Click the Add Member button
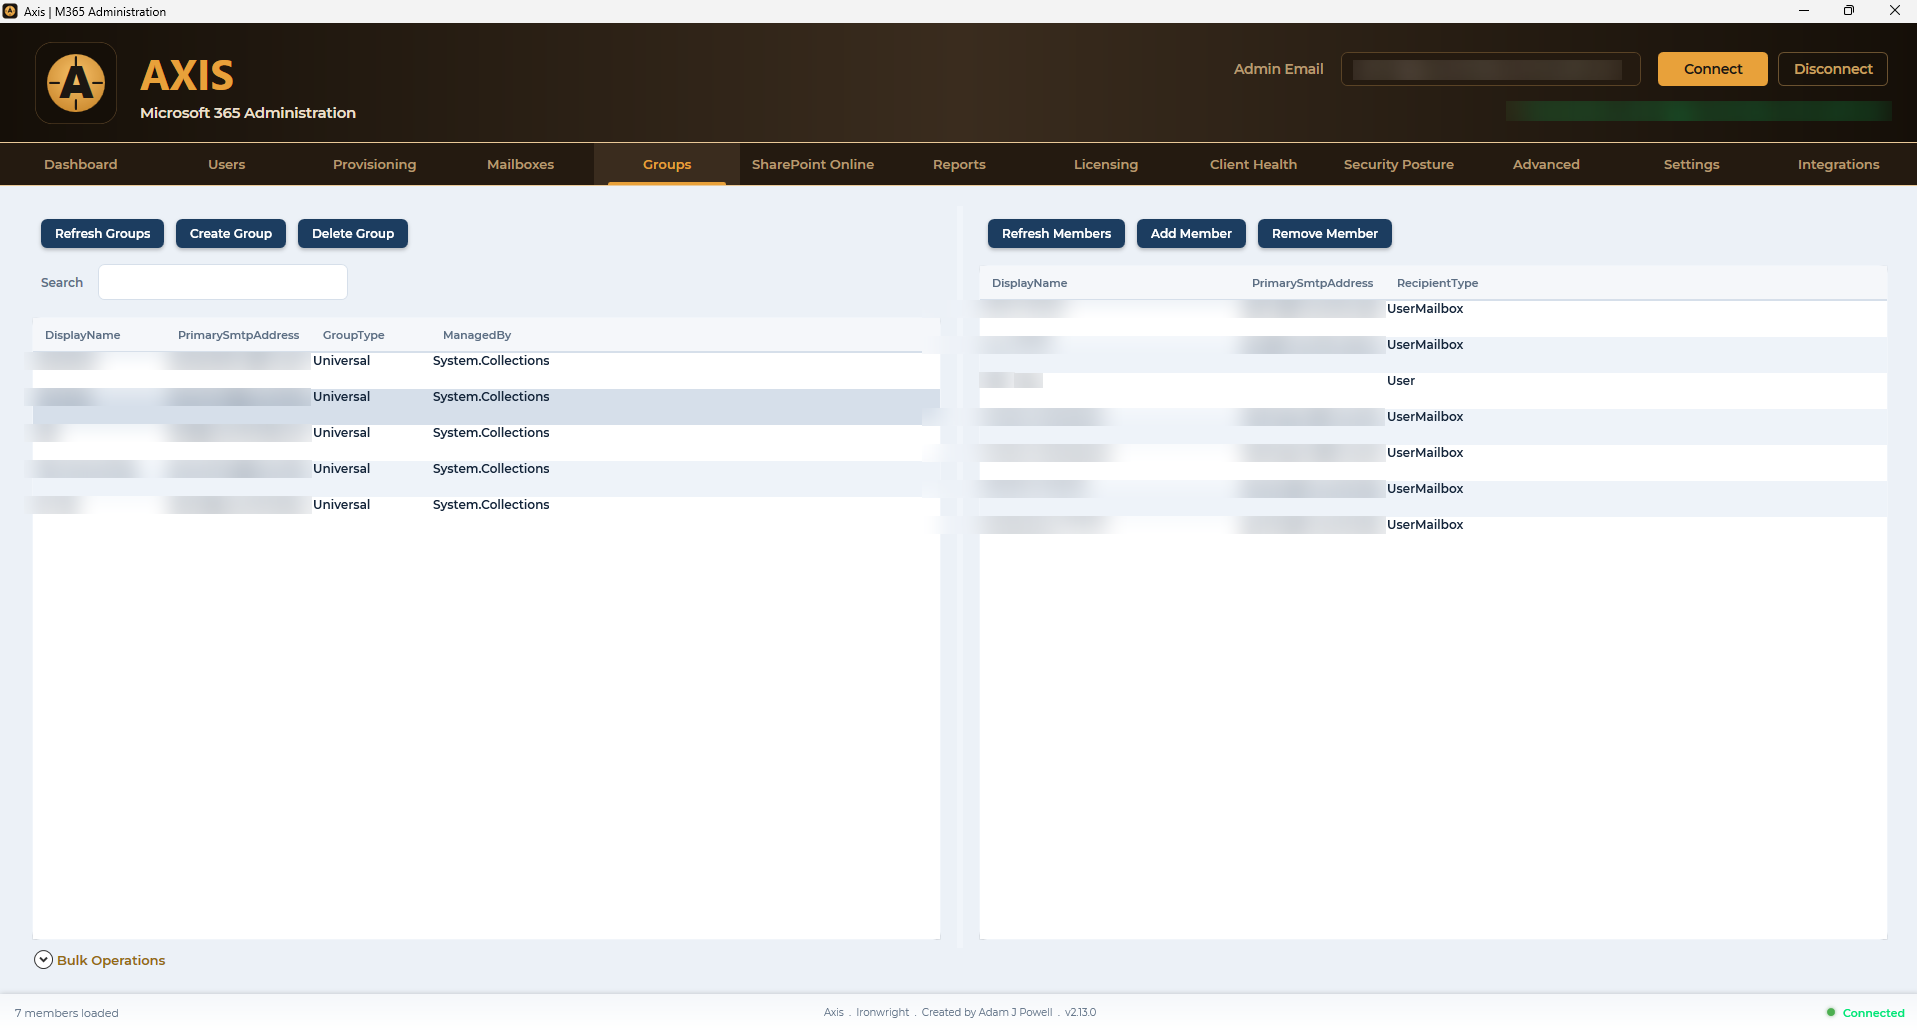Image resolution: width=1917 pixels, height=1032 pixels. tap(1191, 234)
